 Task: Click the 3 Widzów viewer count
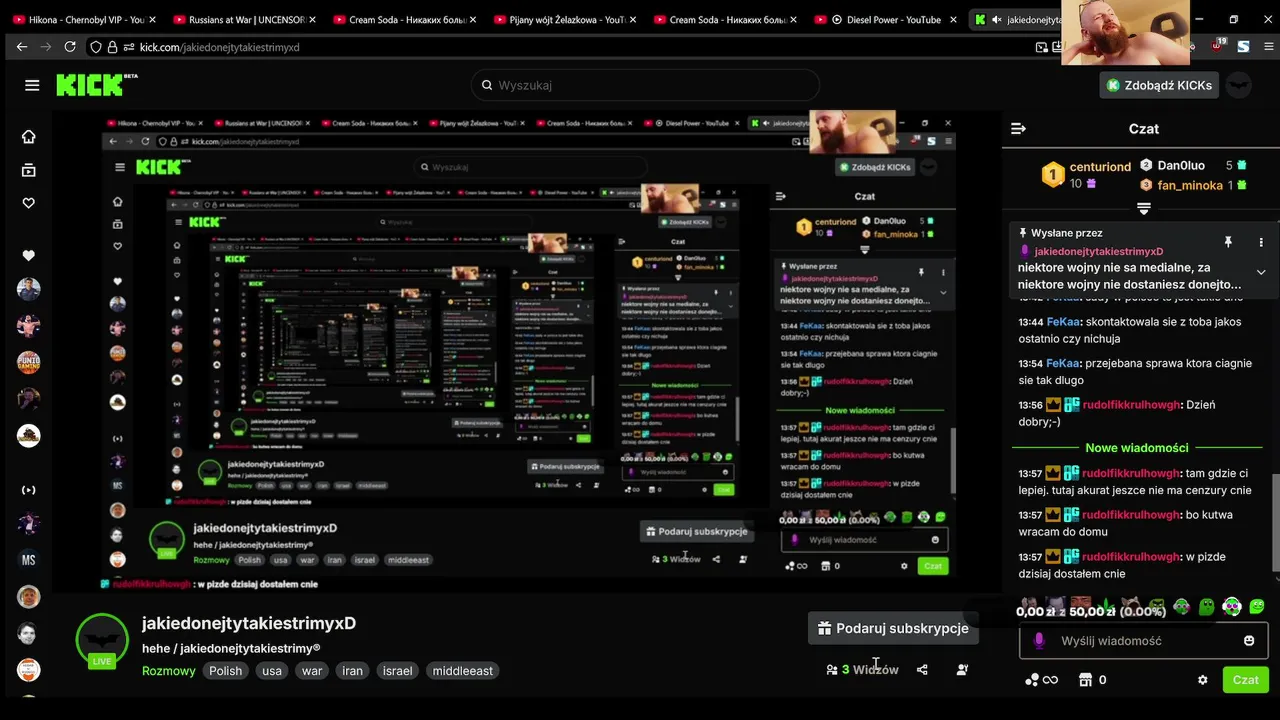tap(870, 670)
